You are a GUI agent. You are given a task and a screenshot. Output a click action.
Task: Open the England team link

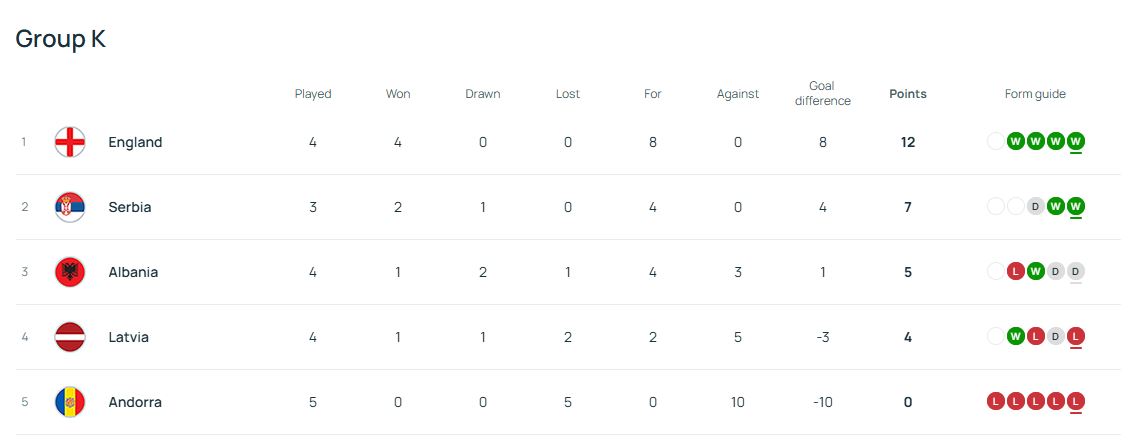pyautogui.click(x=135, y=142)
